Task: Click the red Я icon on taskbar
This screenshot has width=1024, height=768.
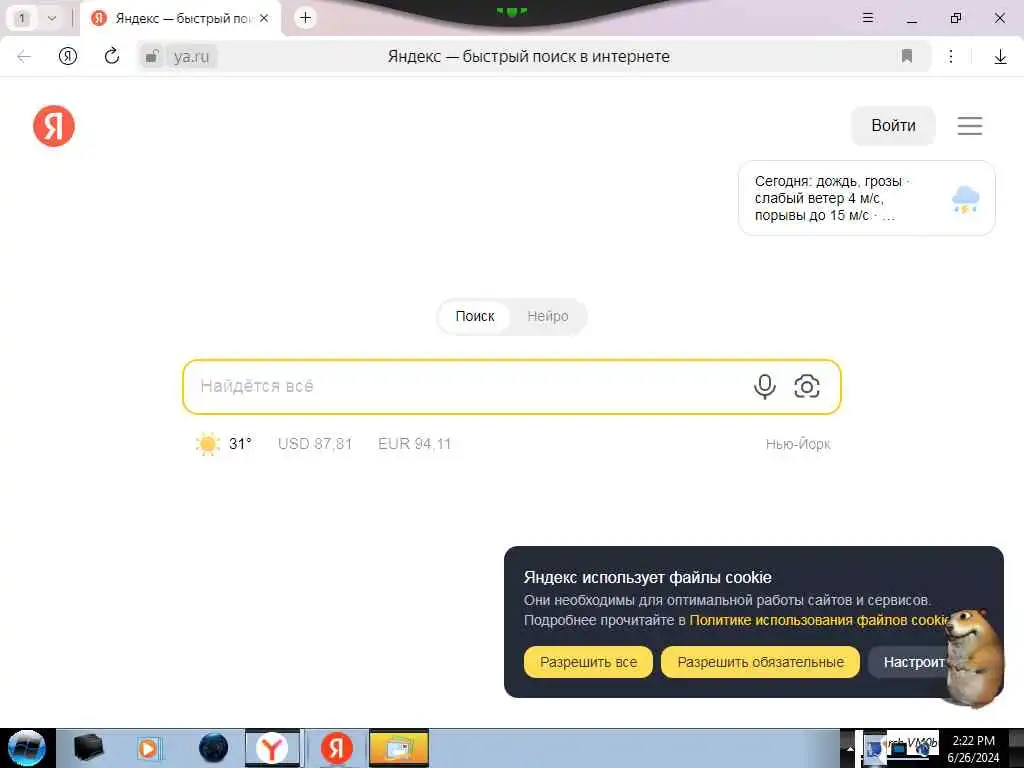Action: coord(337,748)
